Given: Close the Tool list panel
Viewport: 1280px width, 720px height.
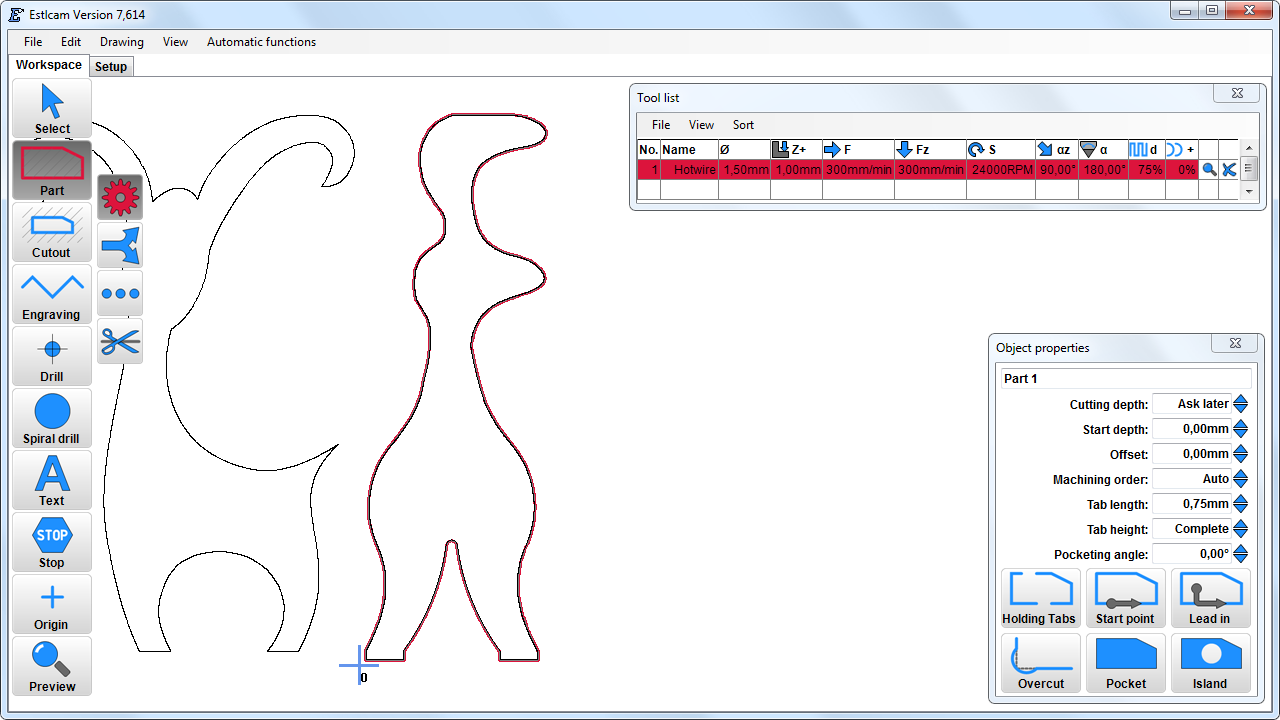Looking at the screenshot, I should click(x=1237, y=93).
